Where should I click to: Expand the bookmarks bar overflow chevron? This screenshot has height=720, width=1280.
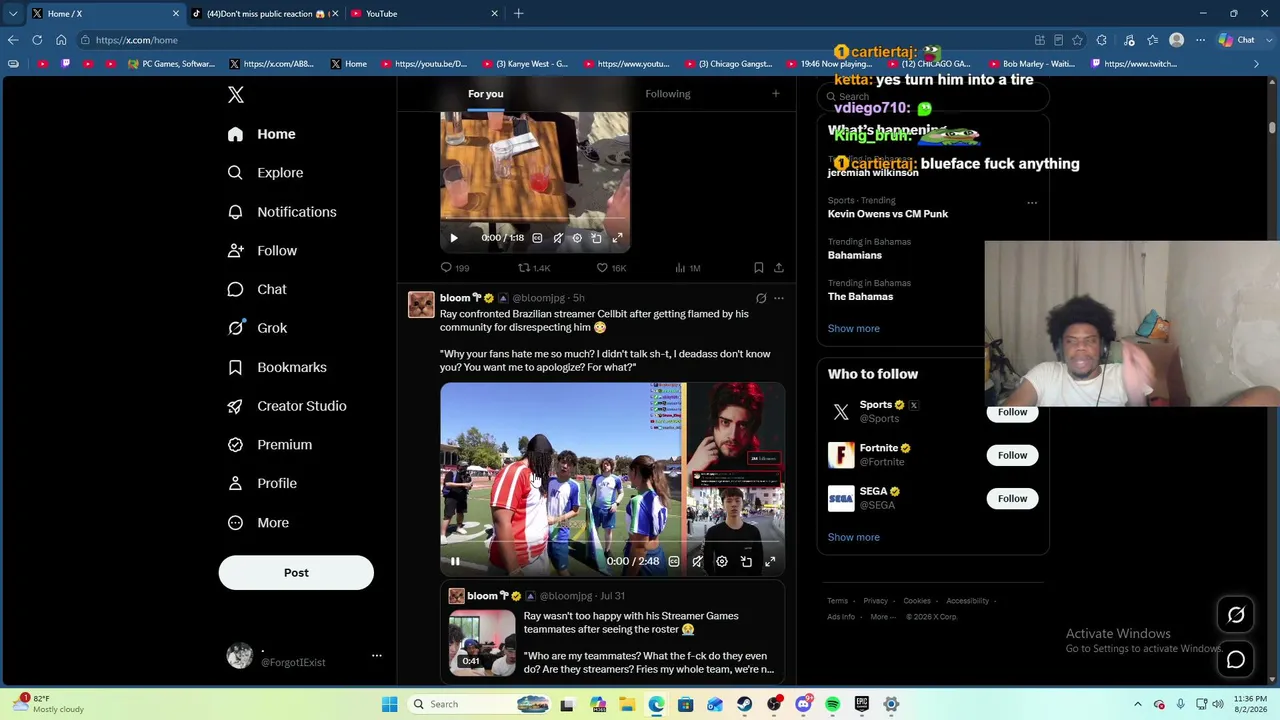coord(1257,64)
